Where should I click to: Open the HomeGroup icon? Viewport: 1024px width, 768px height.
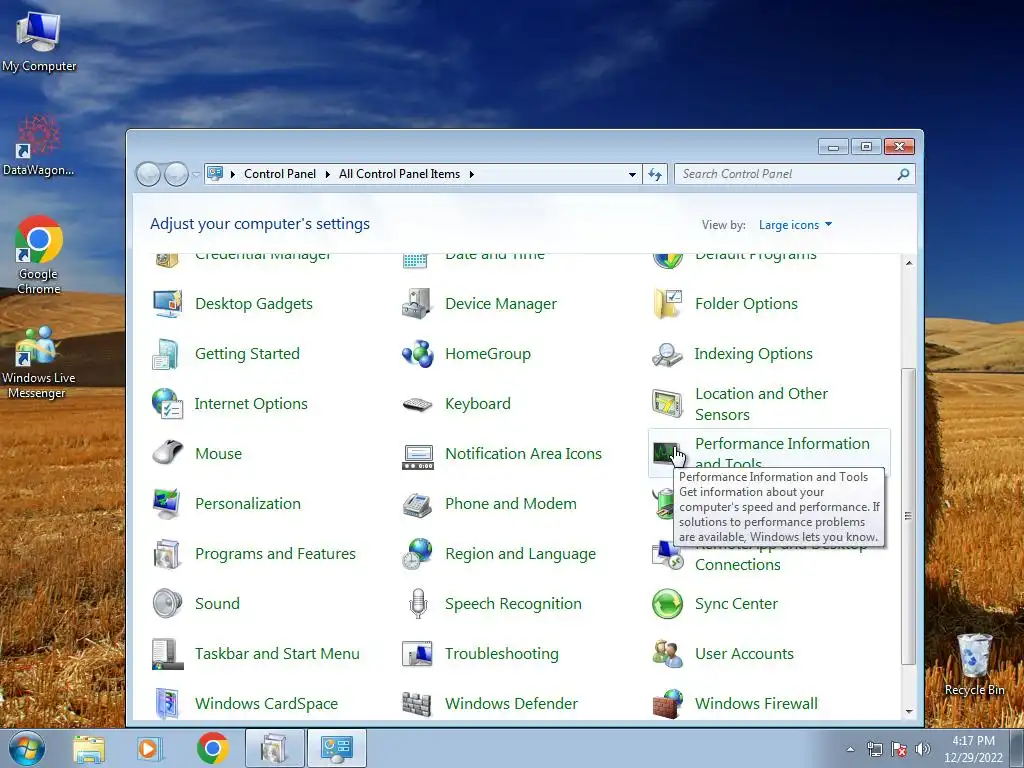pyautogui.click(x=417, y=354)
